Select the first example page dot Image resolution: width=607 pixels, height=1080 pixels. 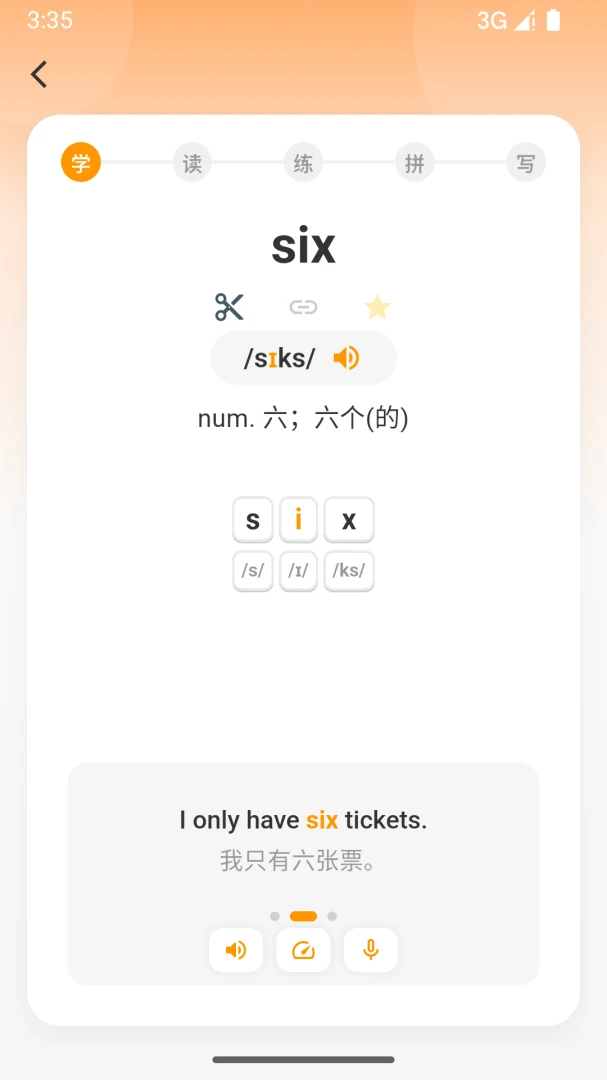[275, 916]
